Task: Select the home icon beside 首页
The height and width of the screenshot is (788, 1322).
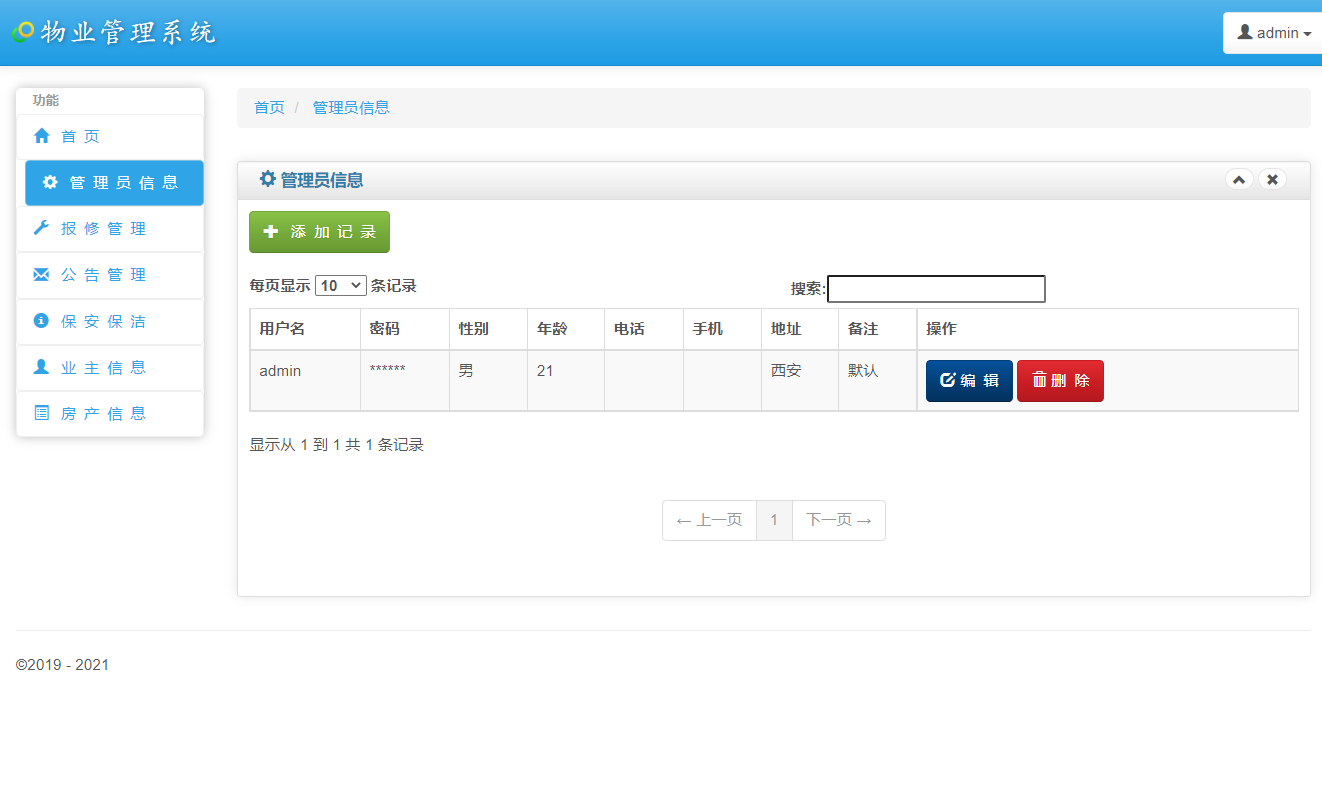Action: point(40,136)
